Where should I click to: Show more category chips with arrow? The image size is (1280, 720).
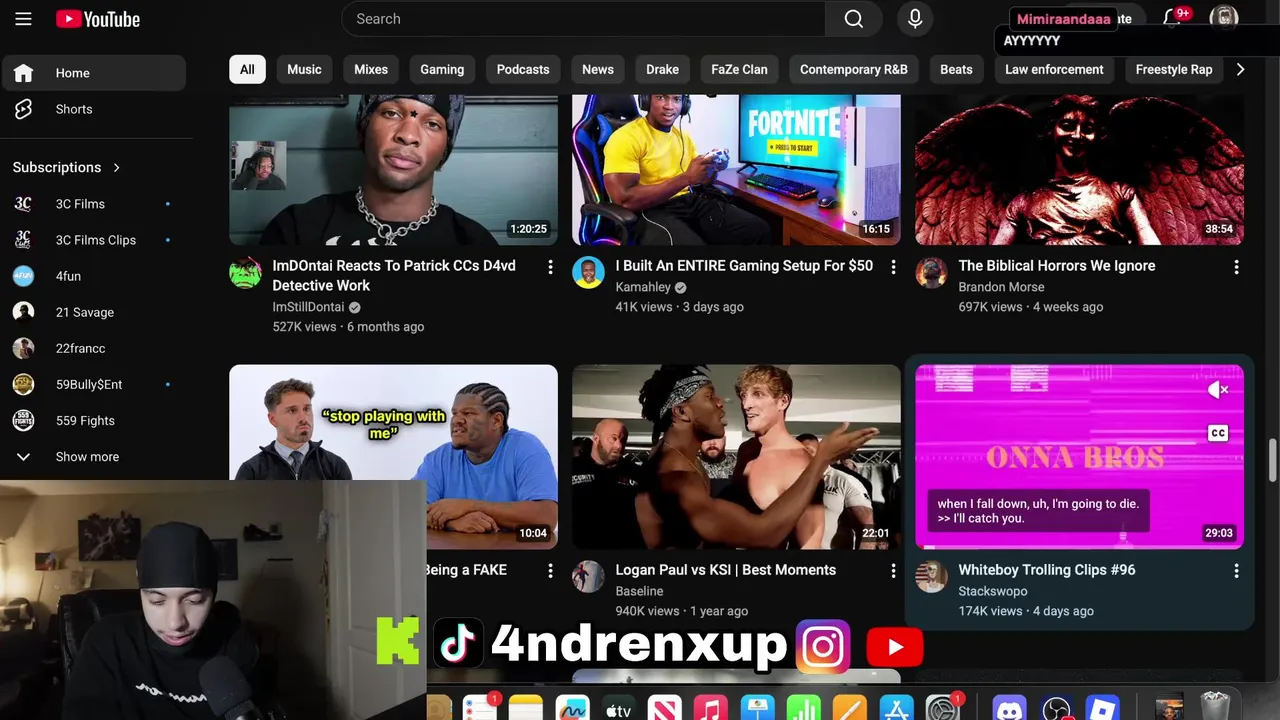(x=1240, y=69)
